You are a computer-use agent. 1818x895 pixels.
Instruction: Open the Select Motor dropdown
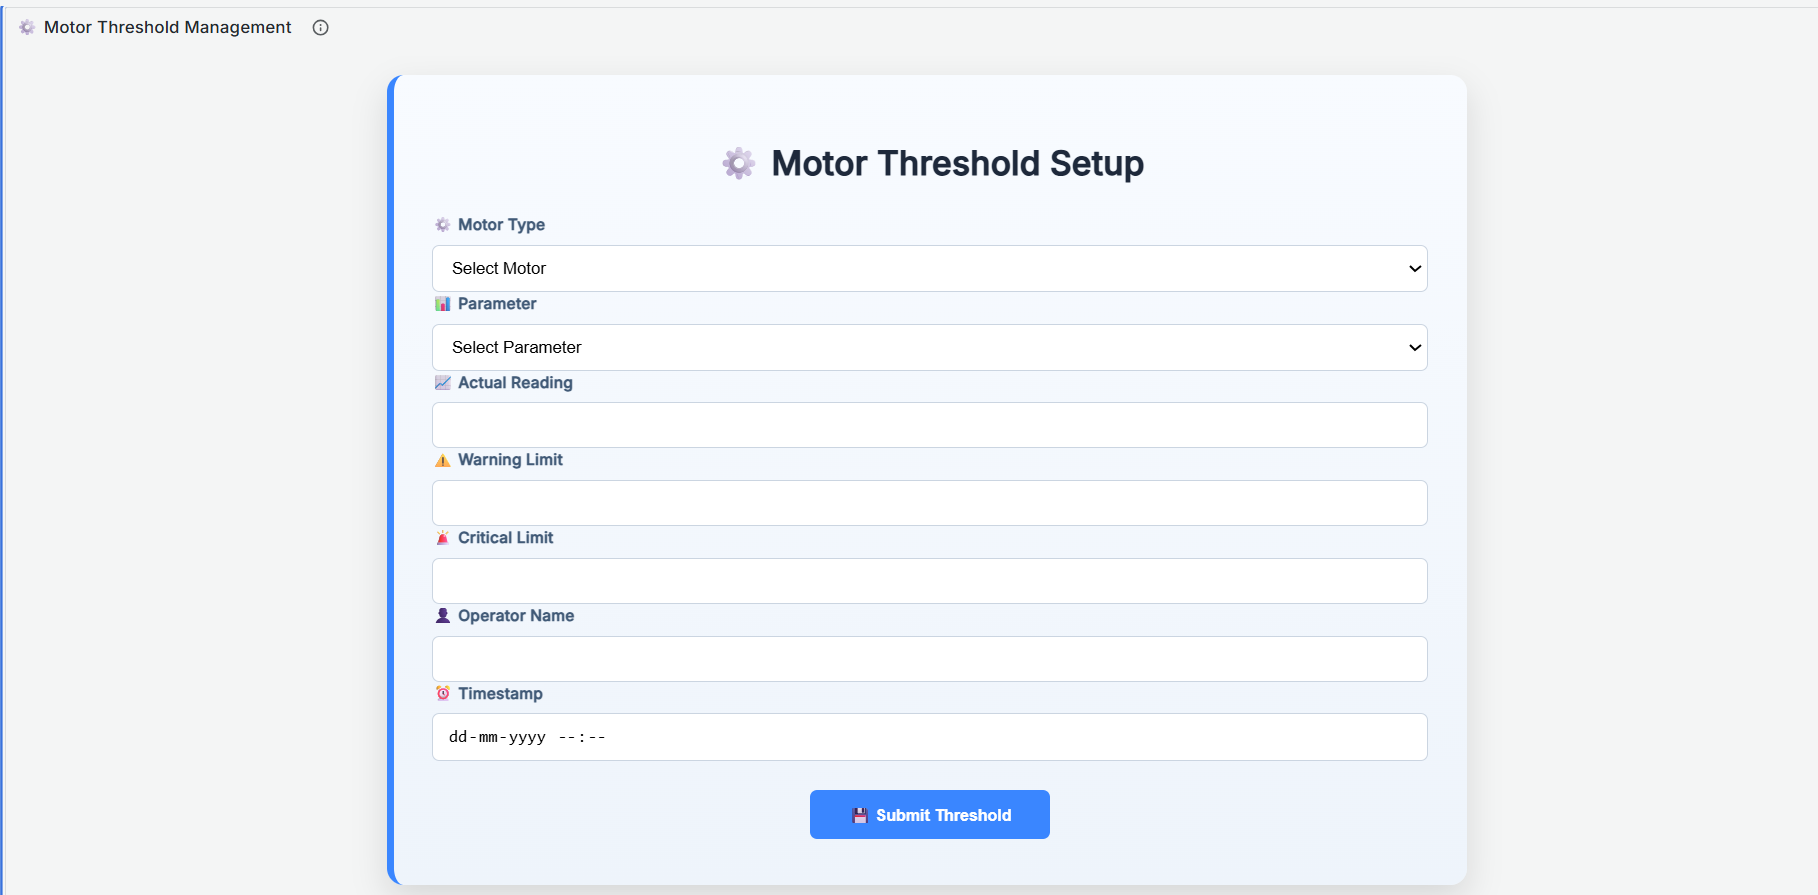click(929, 268)
